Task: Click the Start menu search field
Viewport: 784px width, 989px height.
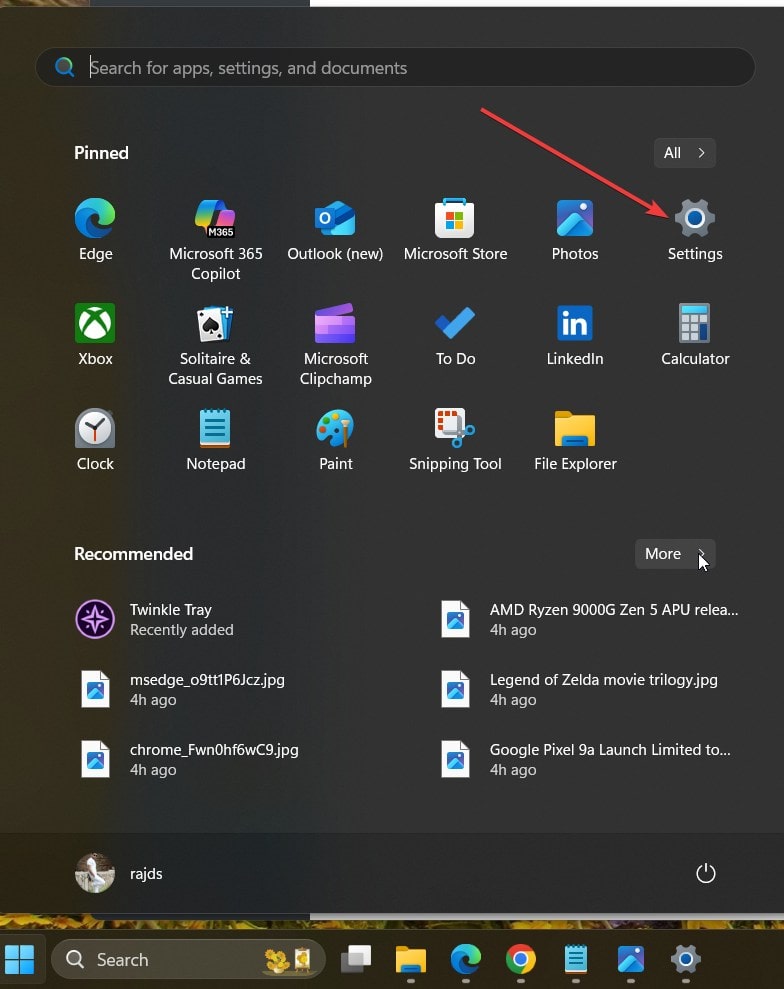Action: 395,67
